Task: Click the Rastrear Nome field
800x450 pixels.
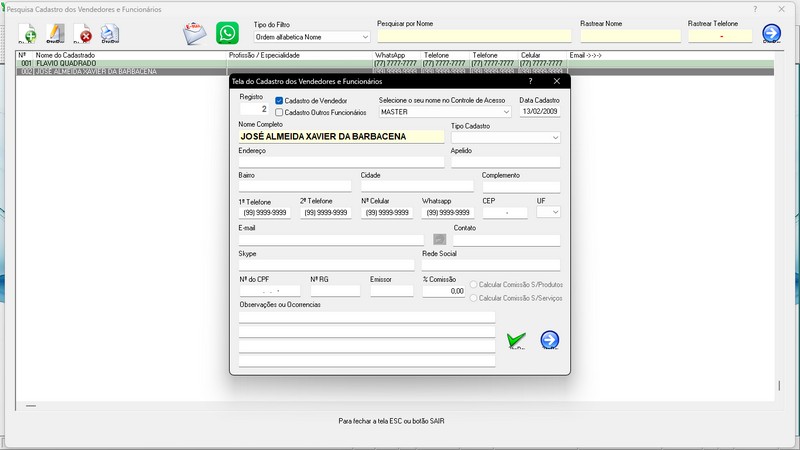Action: tap(631, 36)
